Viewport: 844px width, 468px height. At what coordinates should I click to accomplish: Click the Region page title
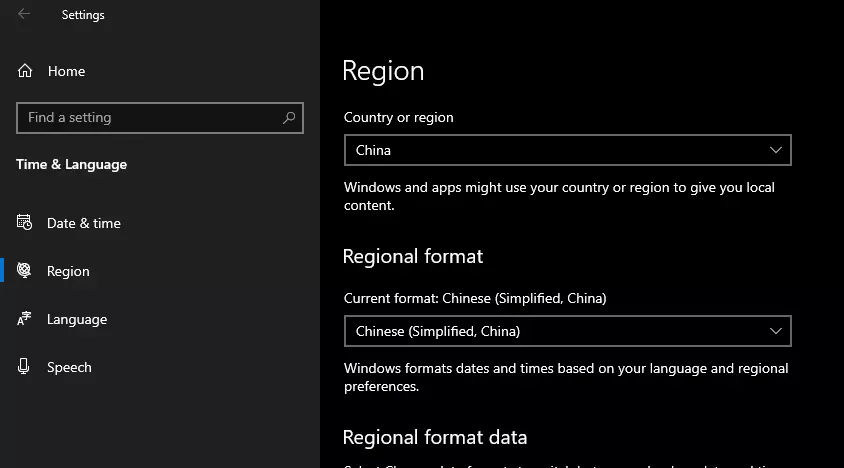click(x=383, y=71)
